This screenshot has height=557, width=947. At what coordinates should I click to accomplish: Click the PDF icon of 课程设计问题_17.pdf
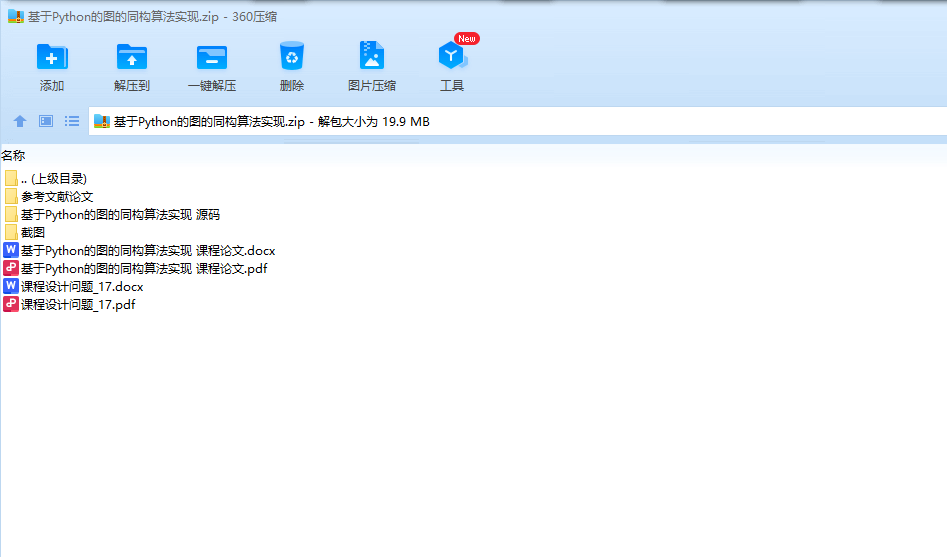11,304
